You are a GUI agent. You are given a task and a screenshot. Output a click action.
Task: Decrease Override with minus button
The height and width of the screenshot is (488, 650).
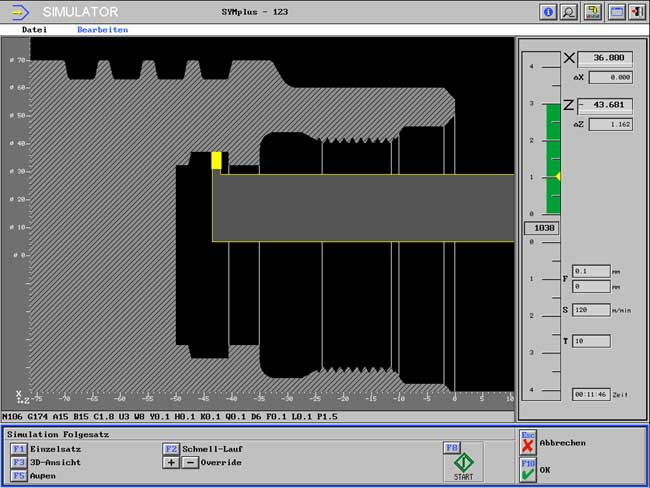pyautogui.click(x=190, y=462)
